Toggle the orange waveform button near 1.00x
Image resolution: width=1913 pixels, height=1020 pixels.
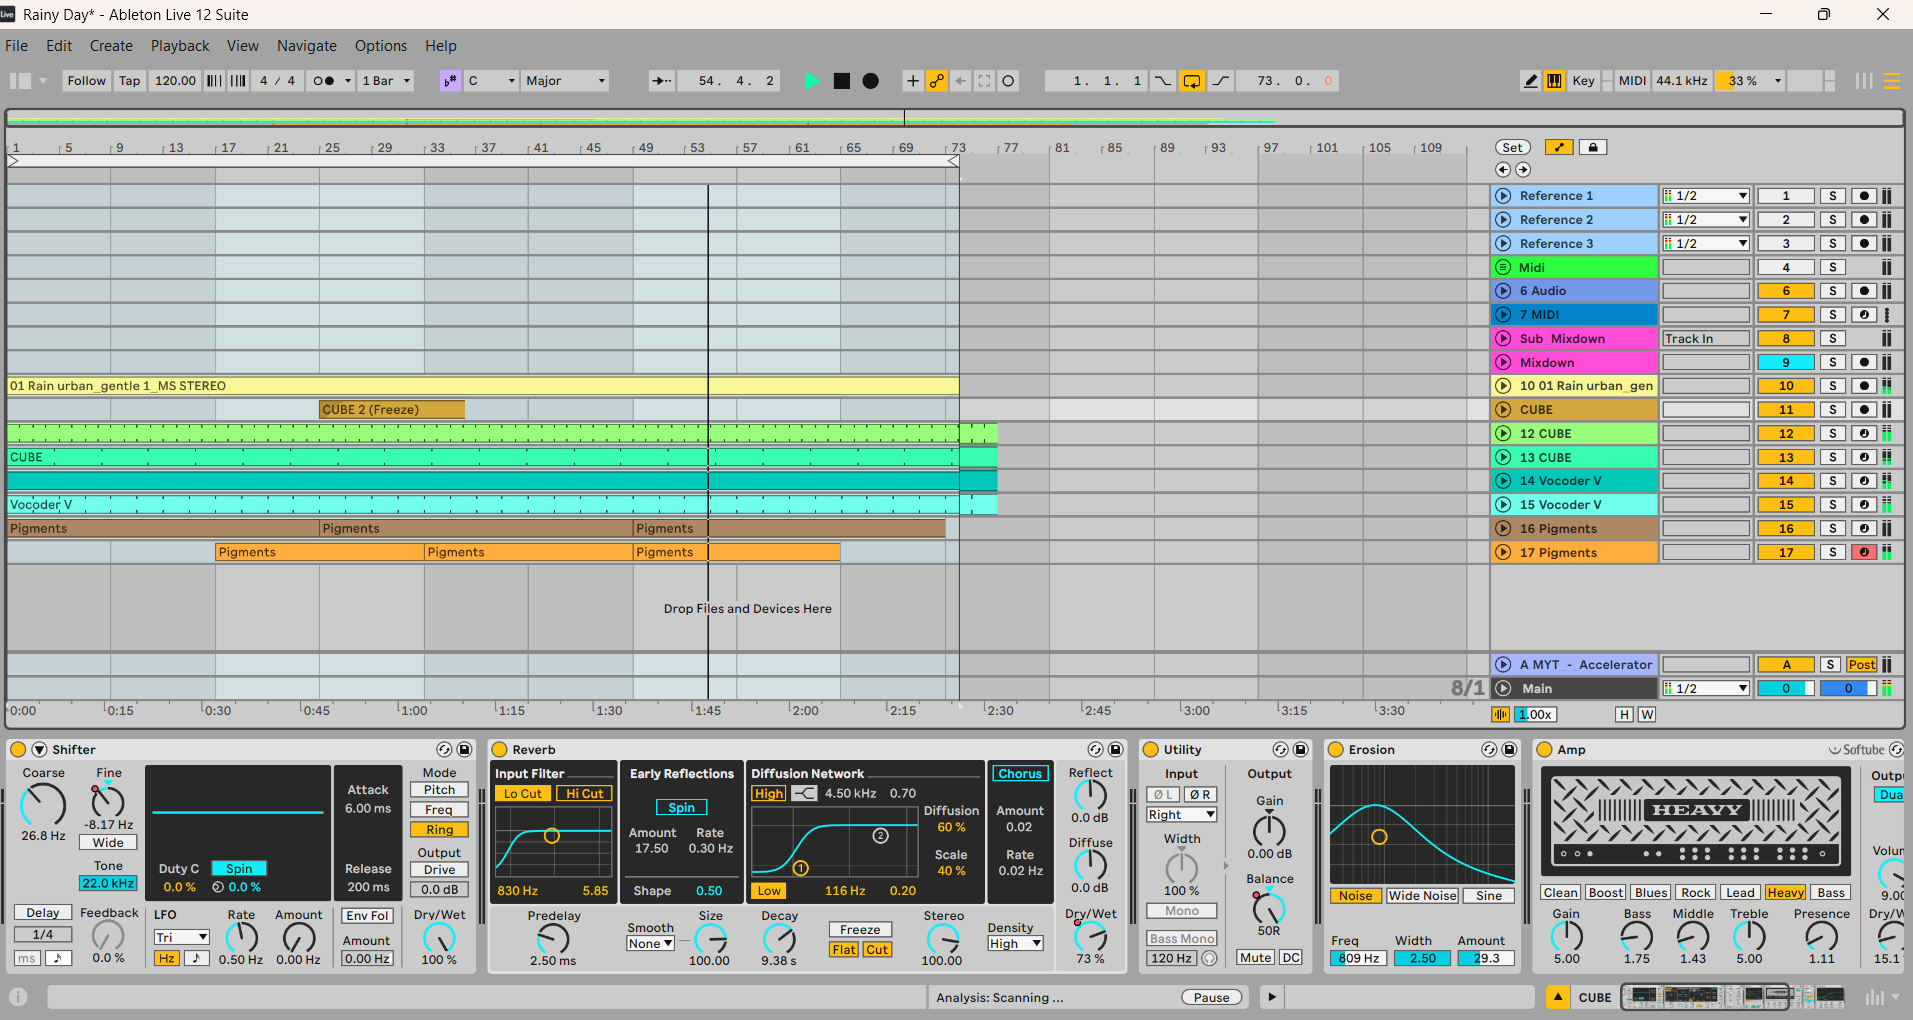(x=1501, y=714)
